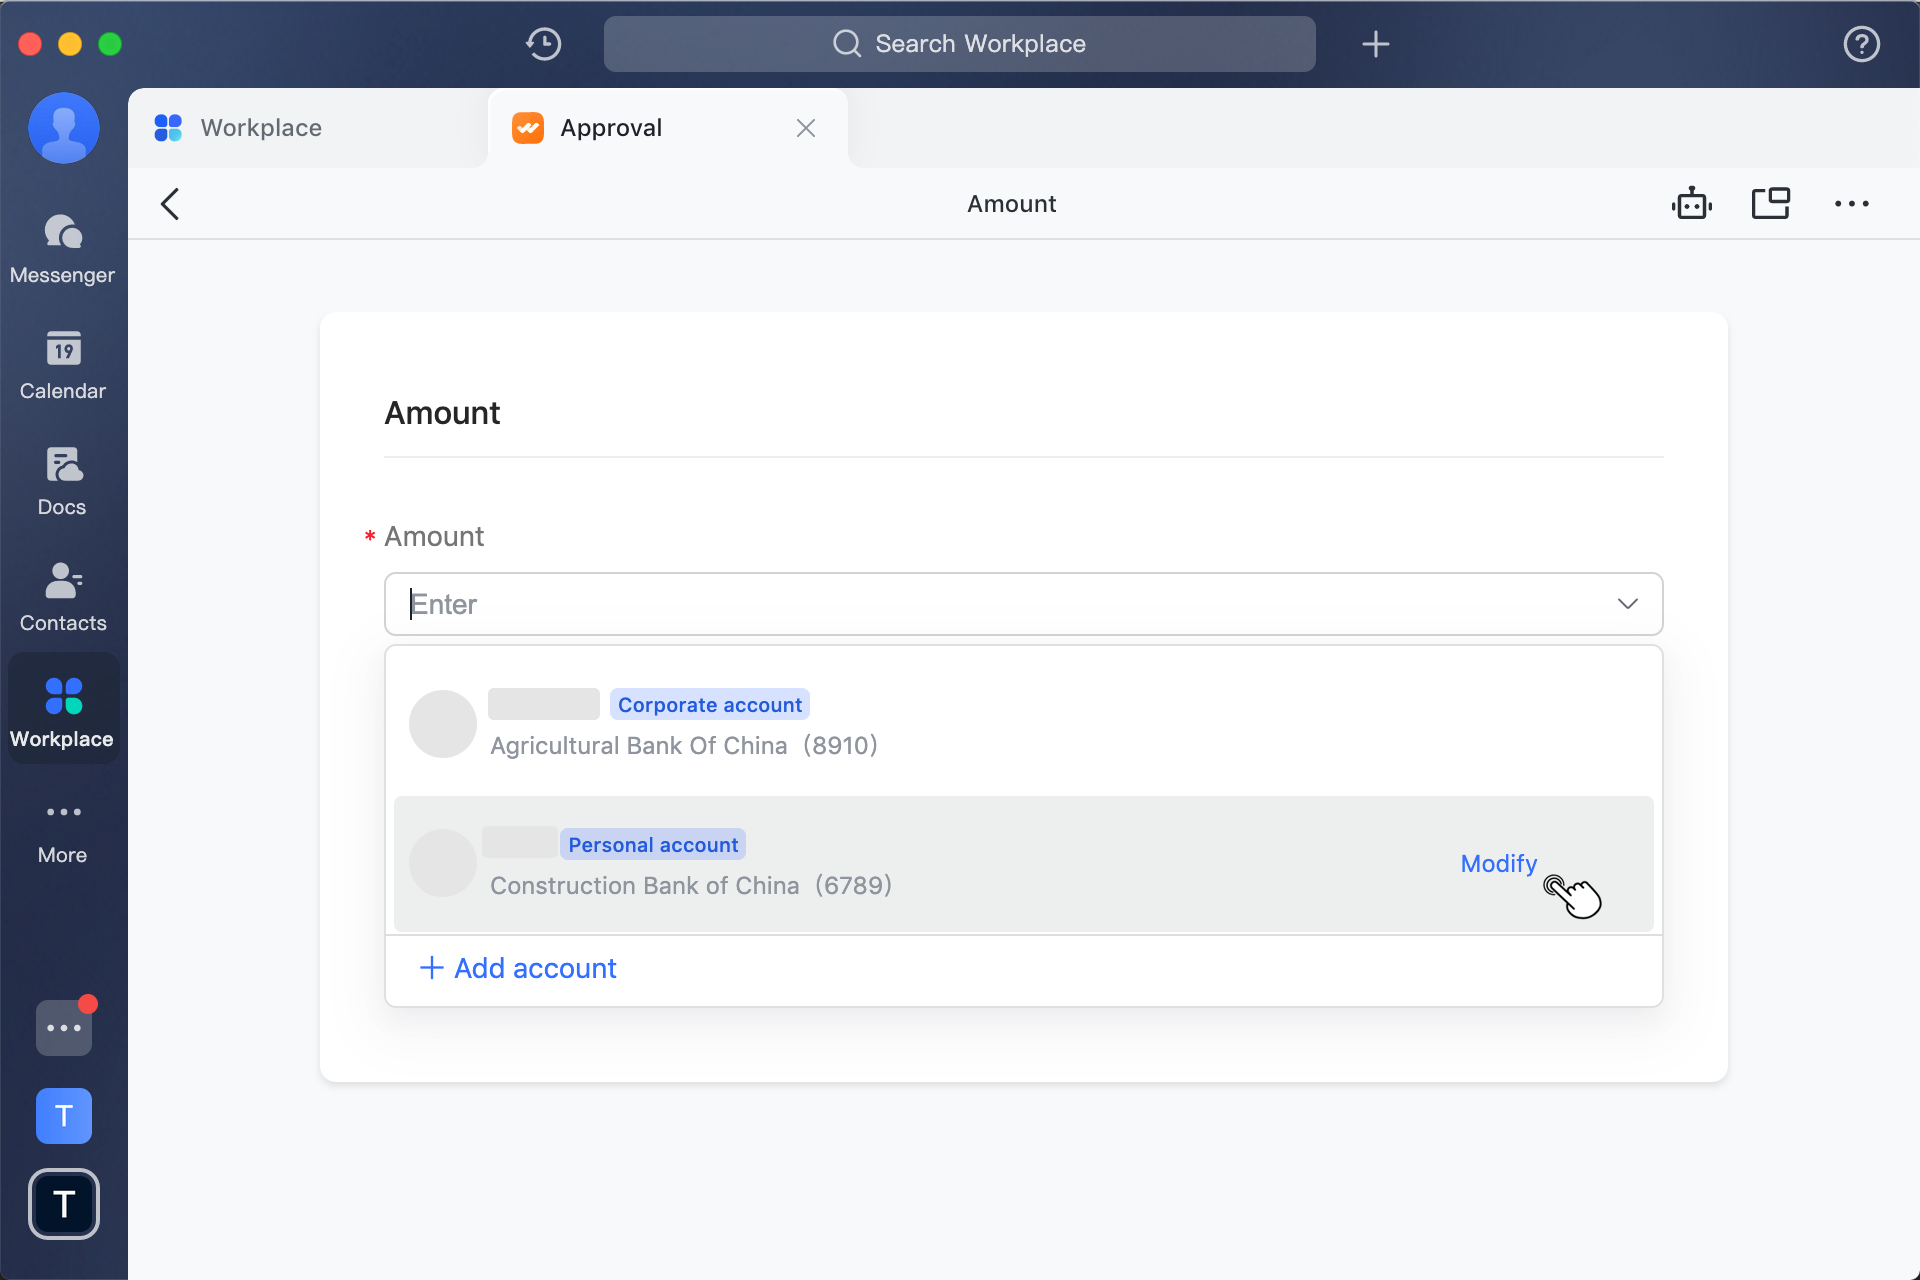
Task: Open the Amount field dropdown arrow
Action: click(1628, 603)
